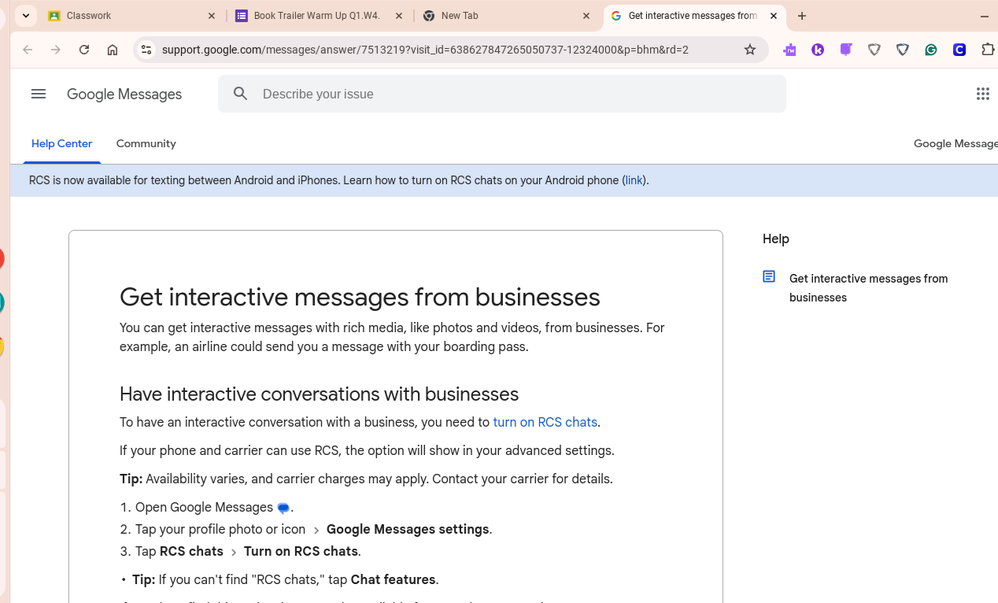This screenshot has height=603, width=998.
Task: Open the Extensions puzzle menu
Action: [987, 50]
